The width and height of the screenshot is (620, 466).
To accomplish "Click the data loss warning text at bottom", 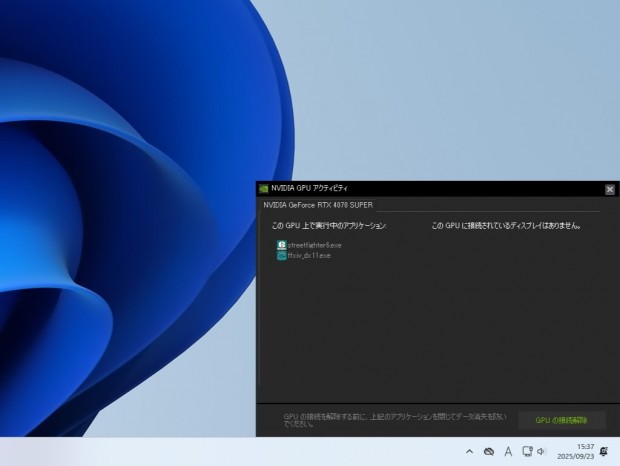I will [x=394, y=420].
